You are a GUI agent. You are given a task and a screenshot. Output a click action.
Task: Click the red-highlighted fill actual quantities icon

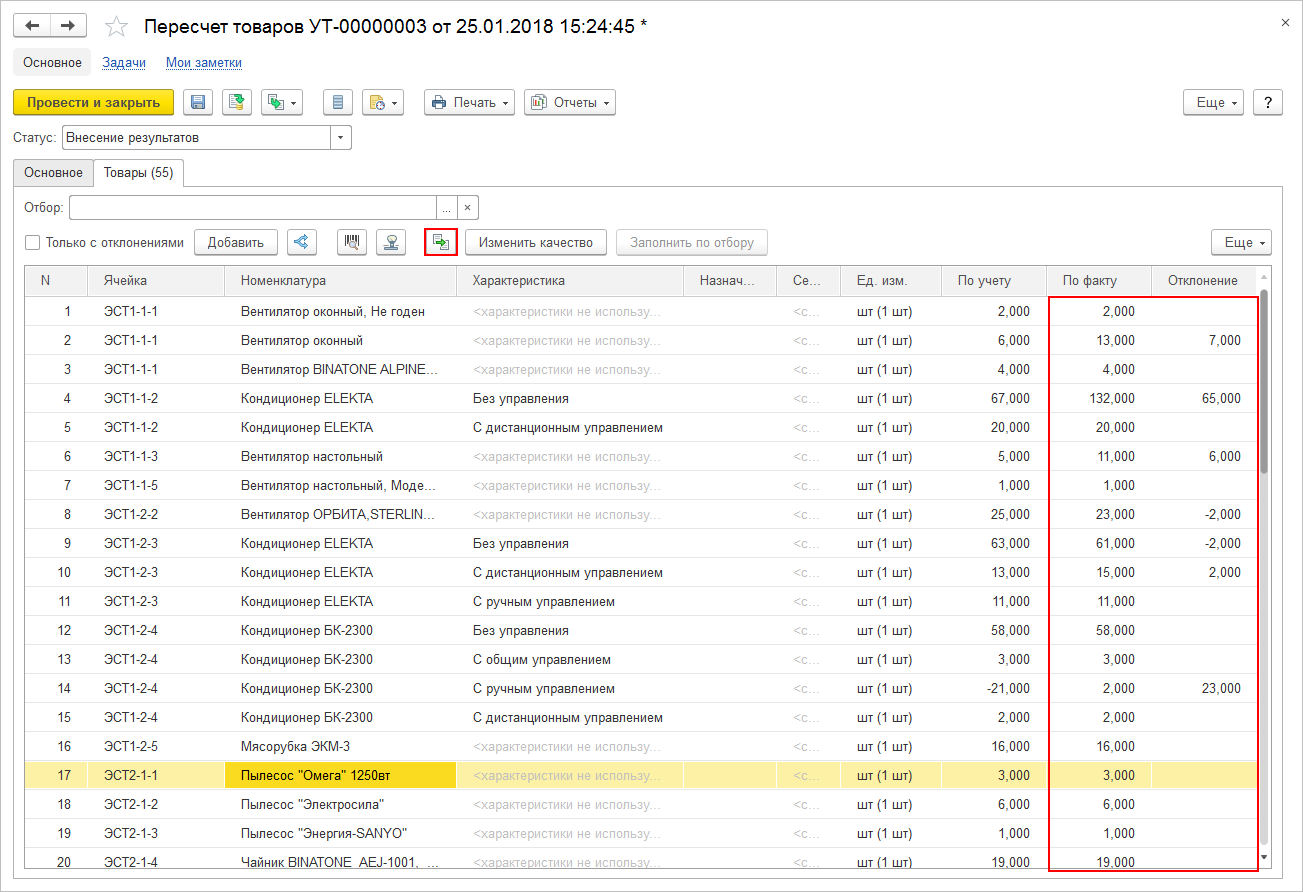coord(441,242)
